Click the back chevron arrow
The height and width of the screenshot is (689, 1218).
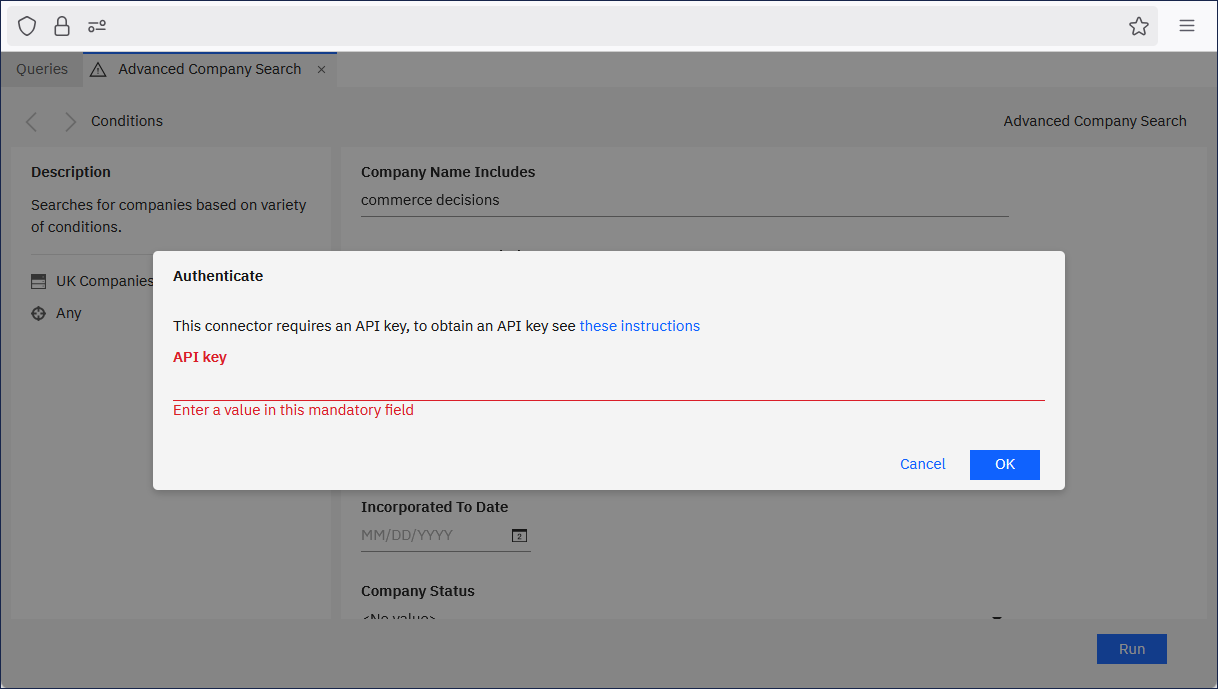[32, 122]
